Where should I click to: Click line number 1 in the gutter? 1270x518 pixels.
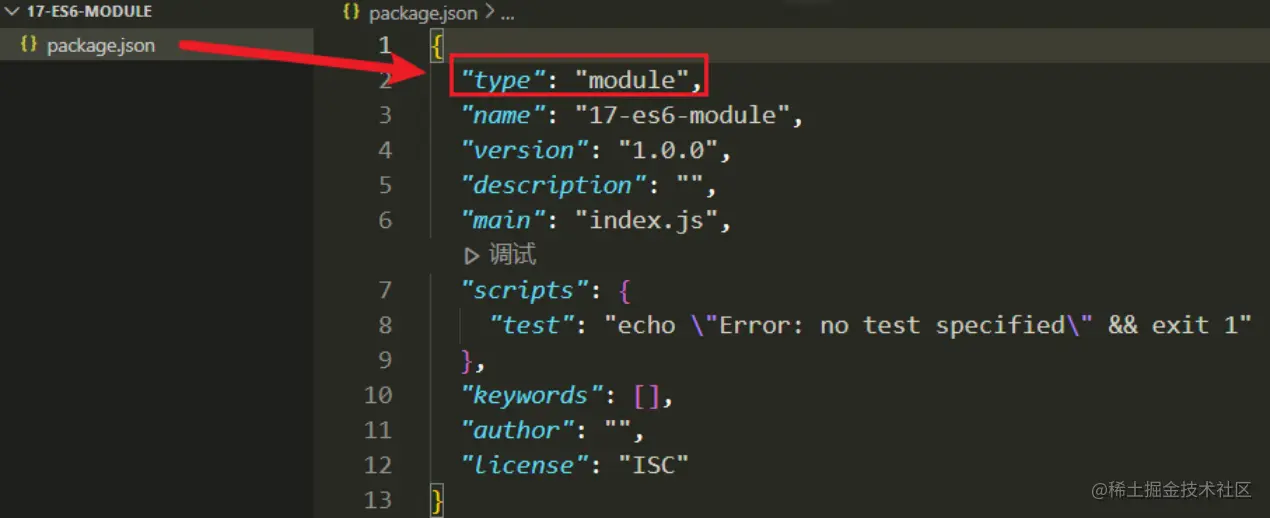point(386,46)
